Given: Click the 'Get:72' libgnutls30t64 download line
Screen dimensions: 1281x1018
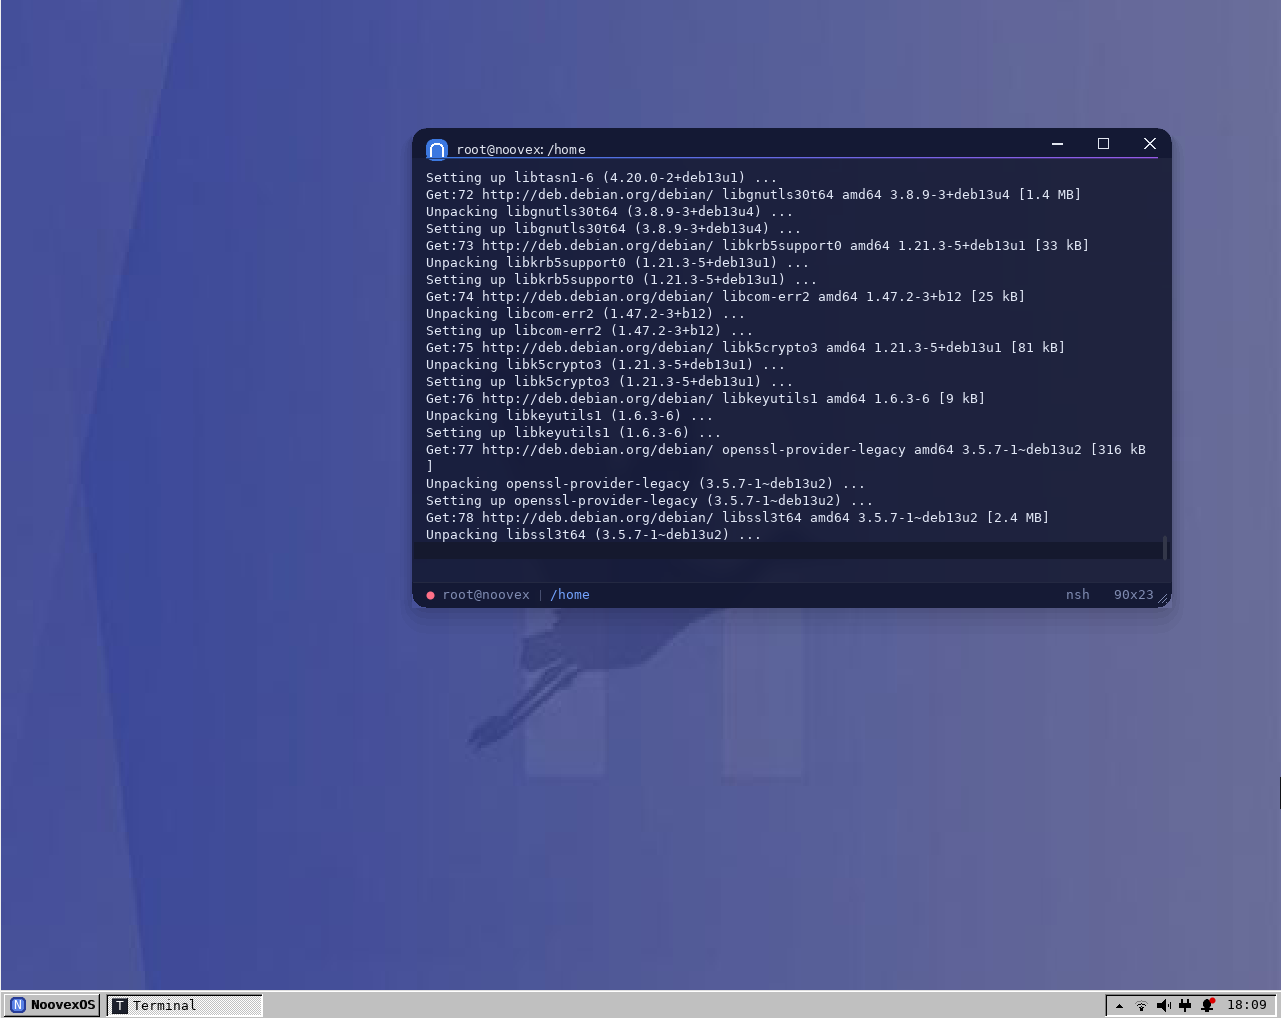Looking at the screenshot, I should tap(753, 195).
